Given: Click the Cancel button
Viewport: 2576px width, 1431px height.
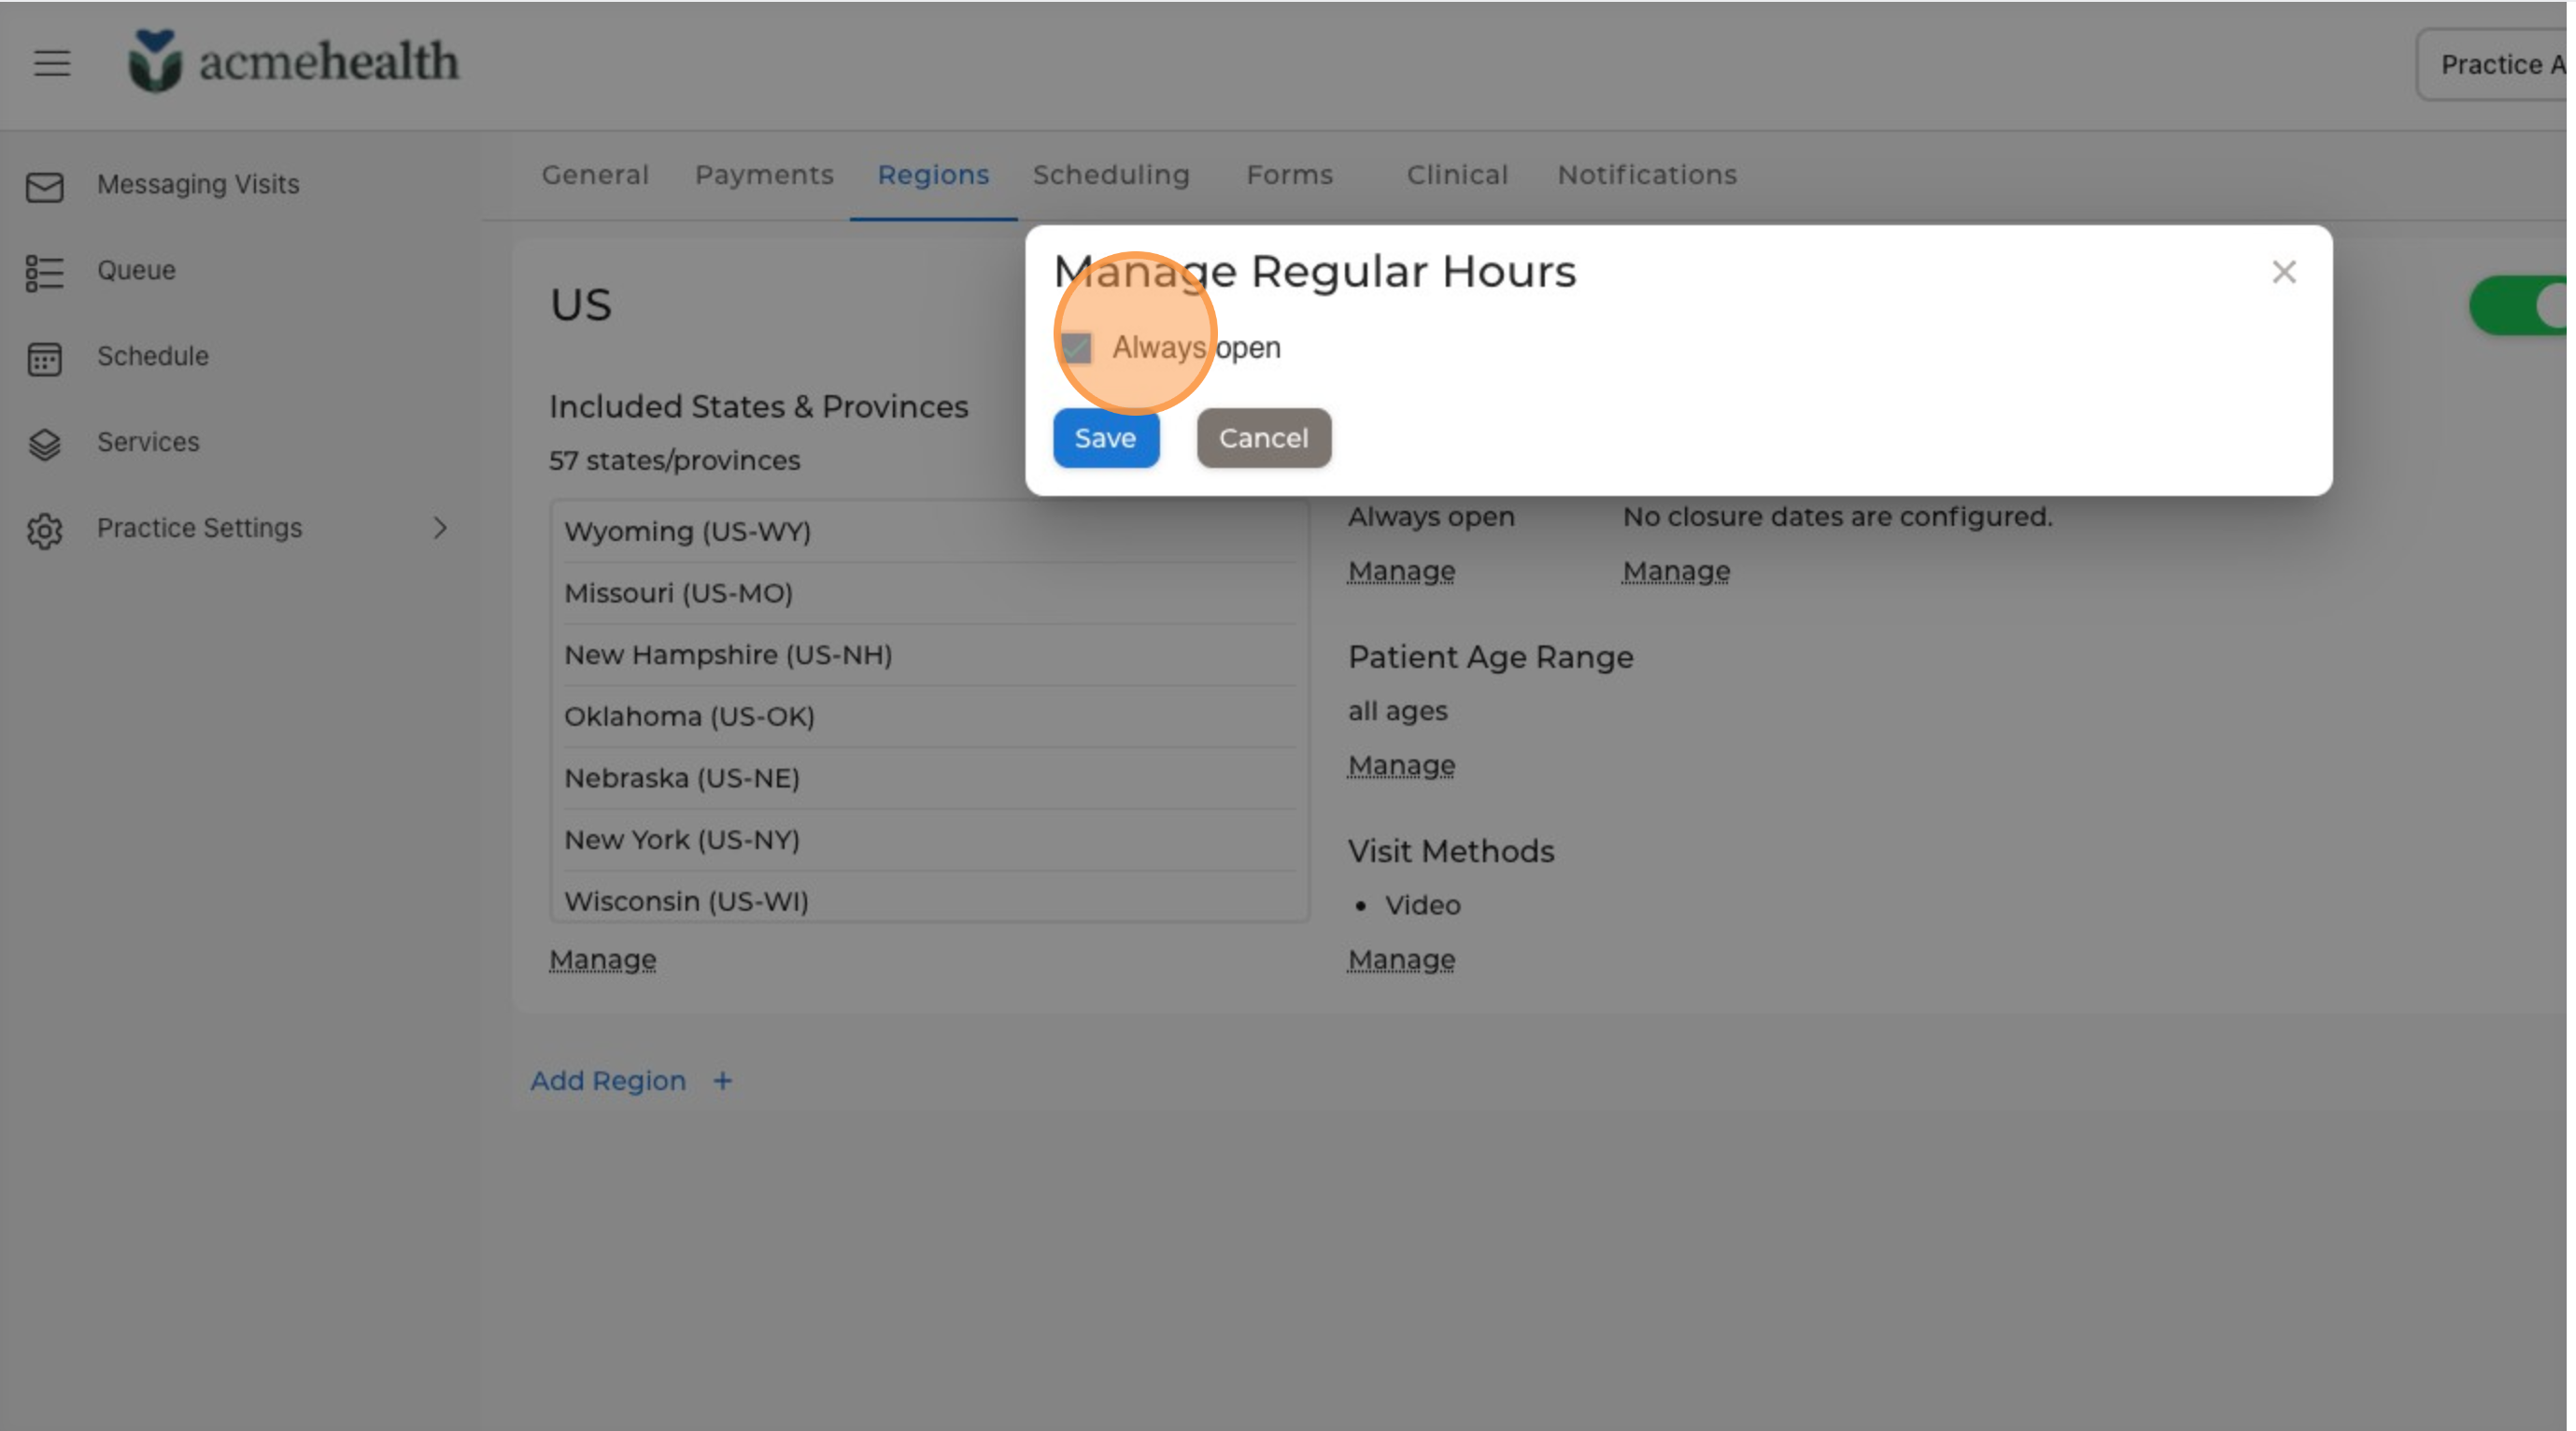Looking at the screenshot, I should [1263, 438].
